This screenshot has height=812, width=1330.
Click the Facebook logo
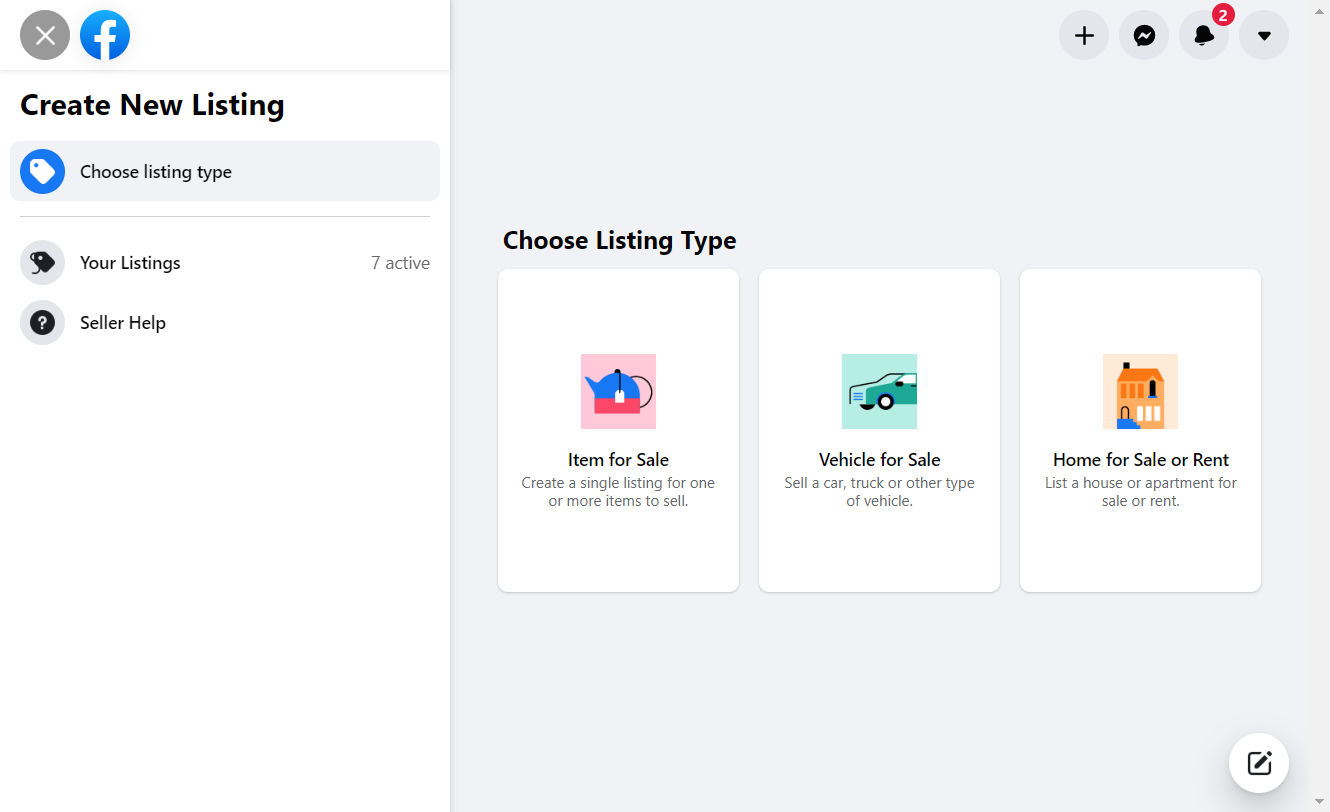point(105,35)
